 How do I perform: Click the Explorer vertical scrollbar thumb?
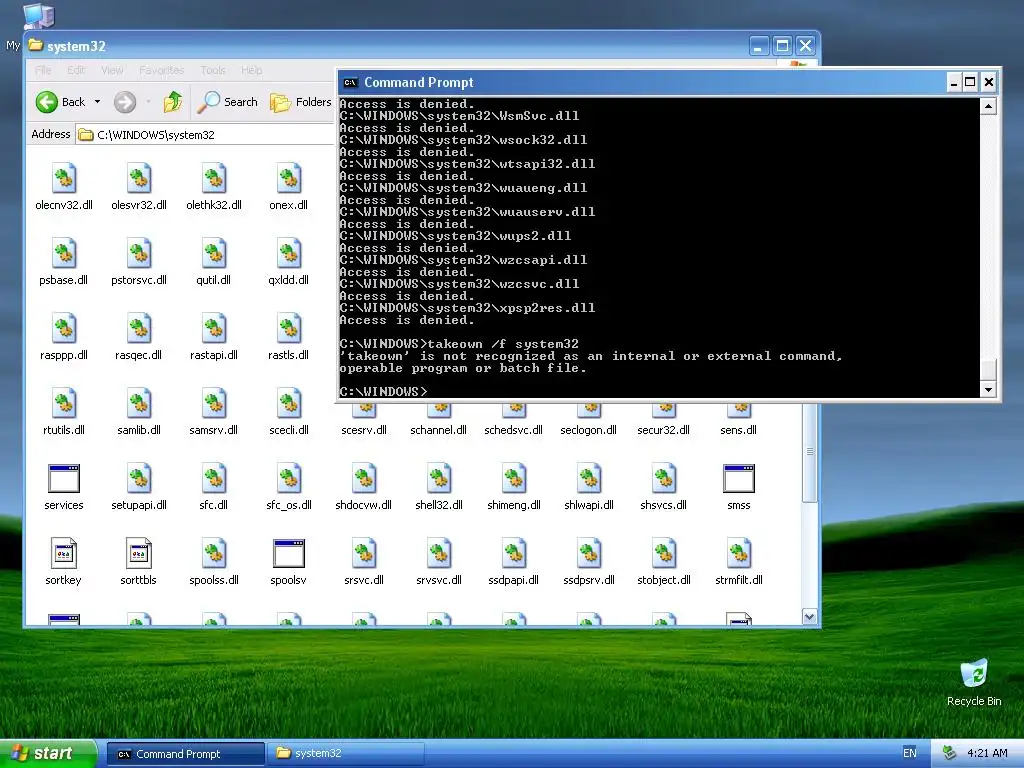tap(810, 452)
